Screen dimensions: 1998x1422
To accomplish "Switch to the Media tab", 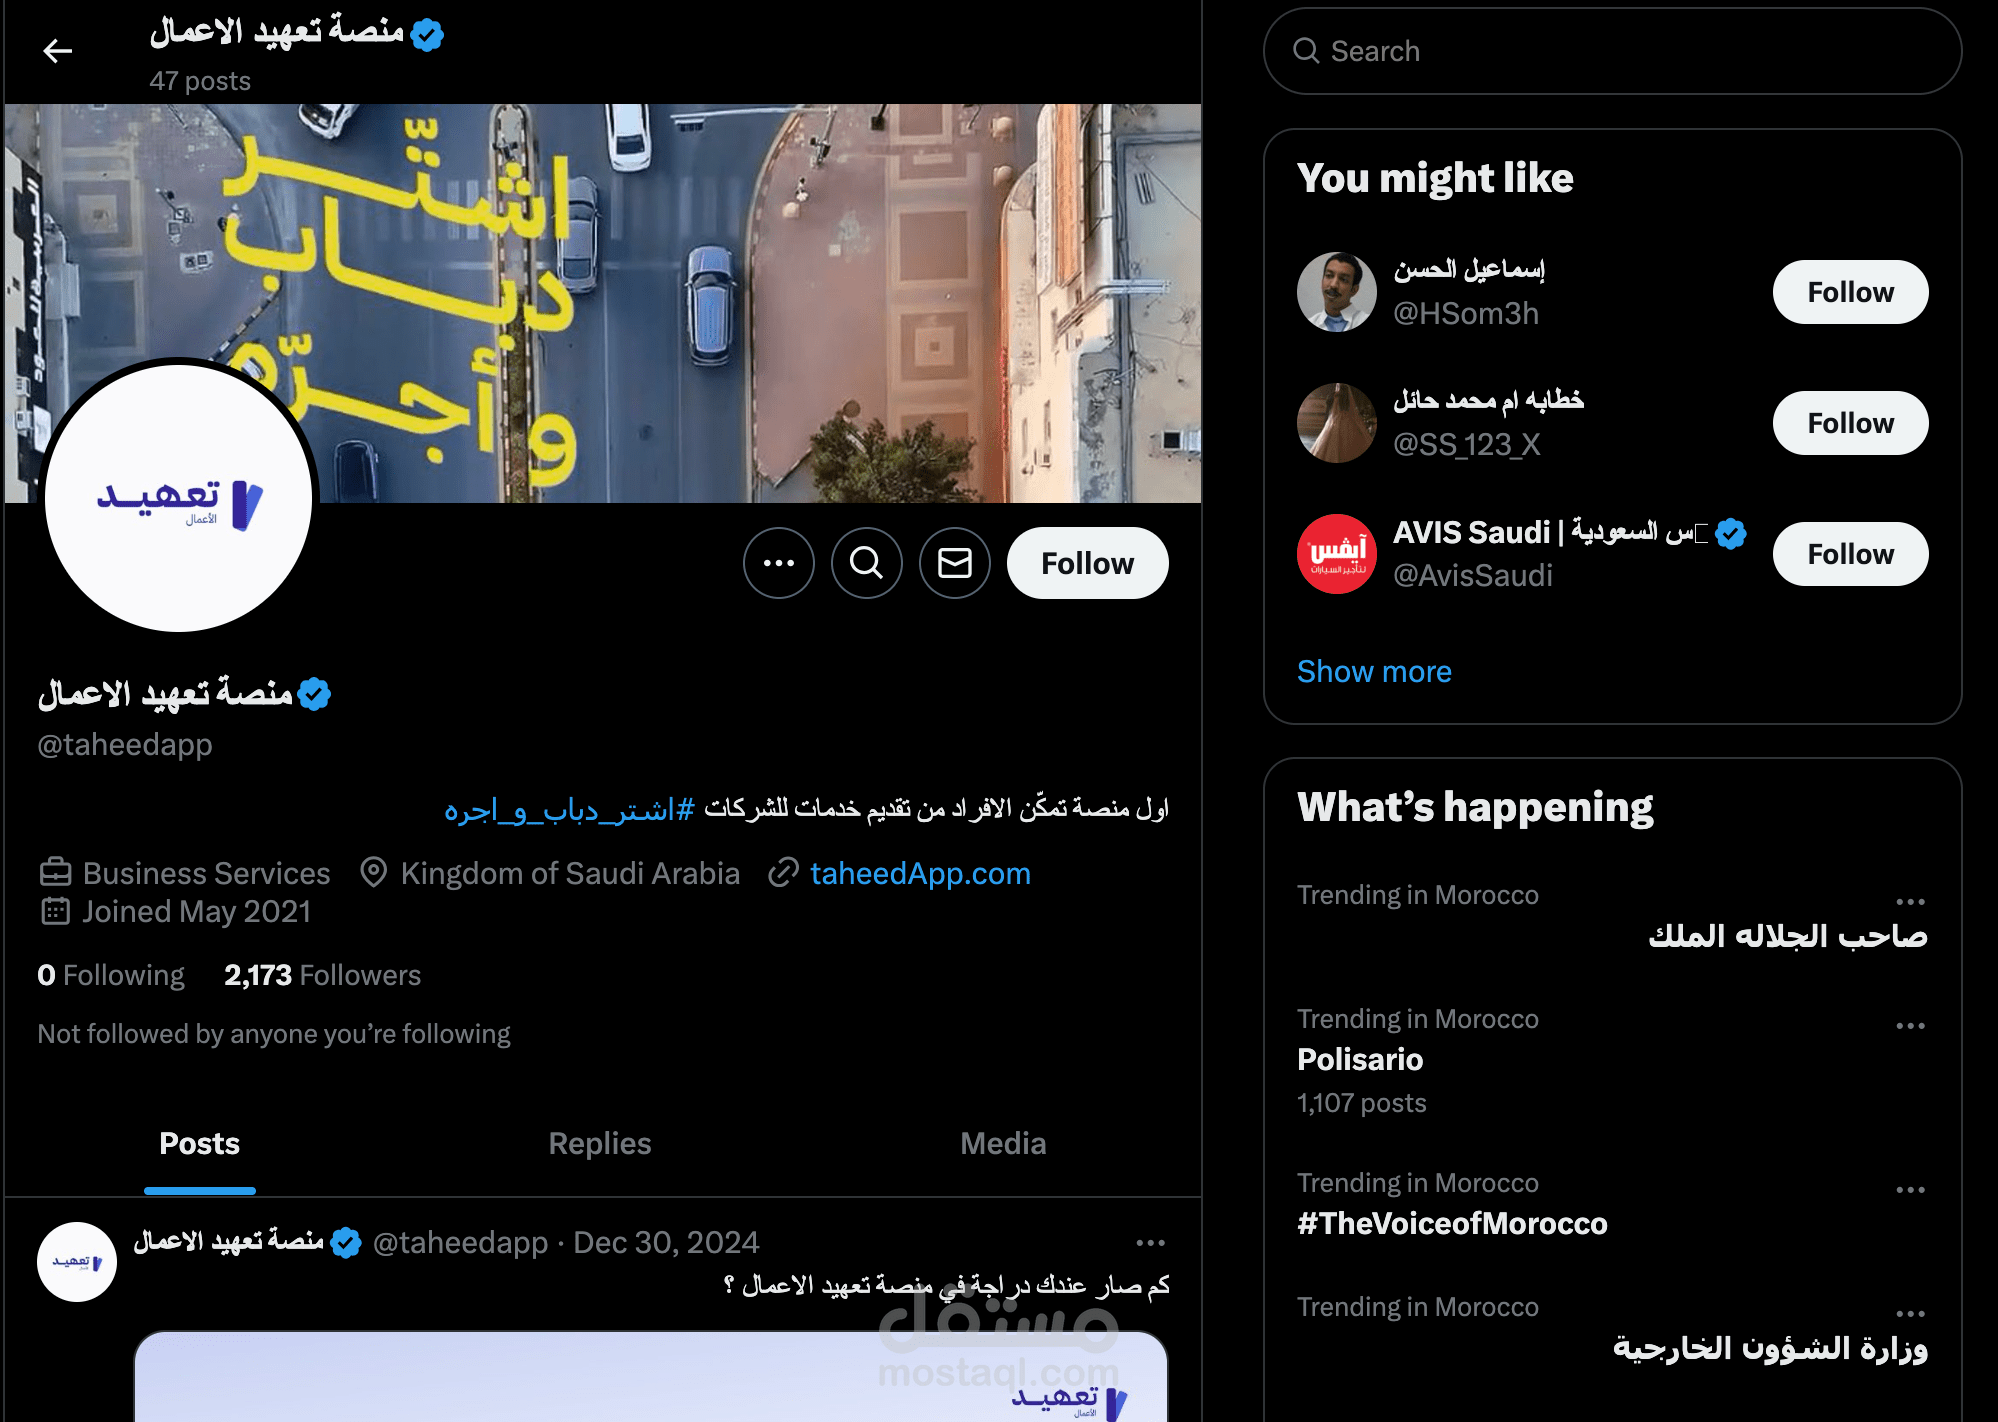I will [x=1003, y=1143].
